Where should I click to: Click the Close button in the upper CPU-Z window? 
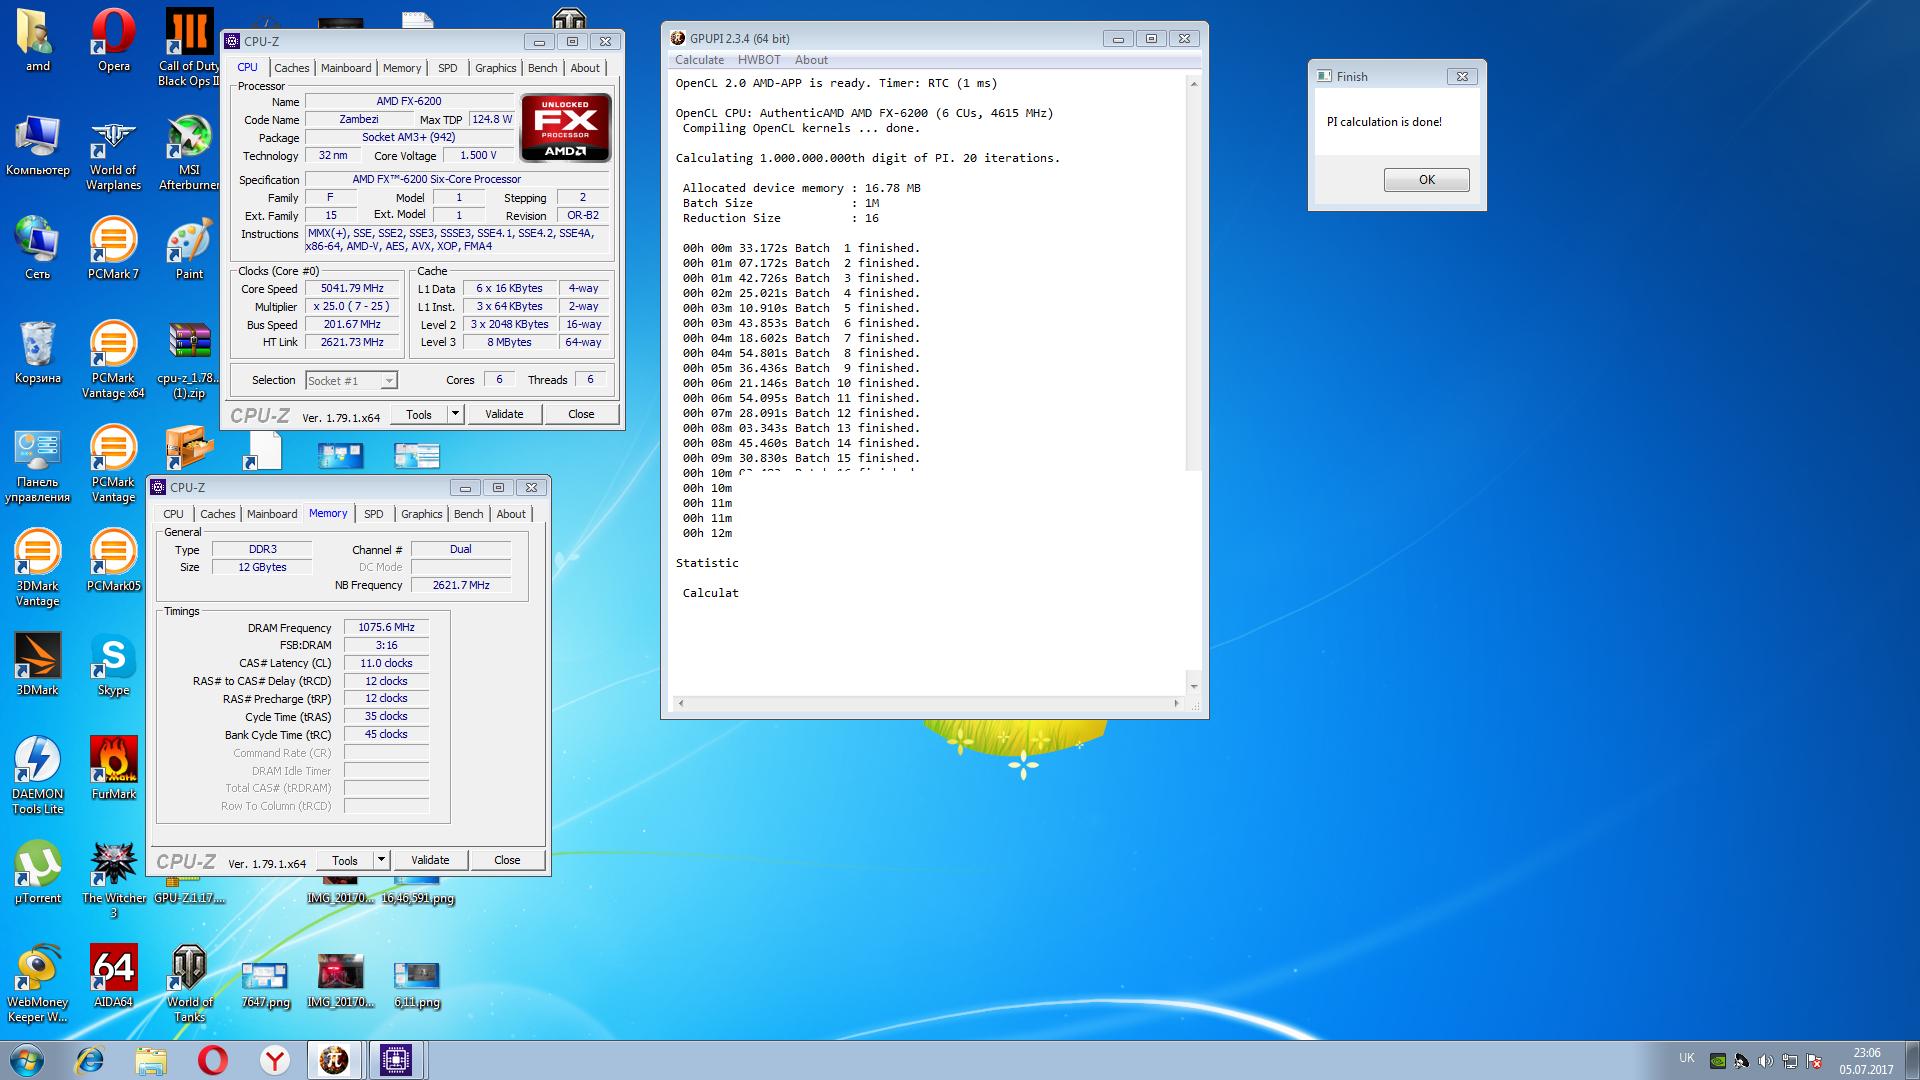[581, 414]
